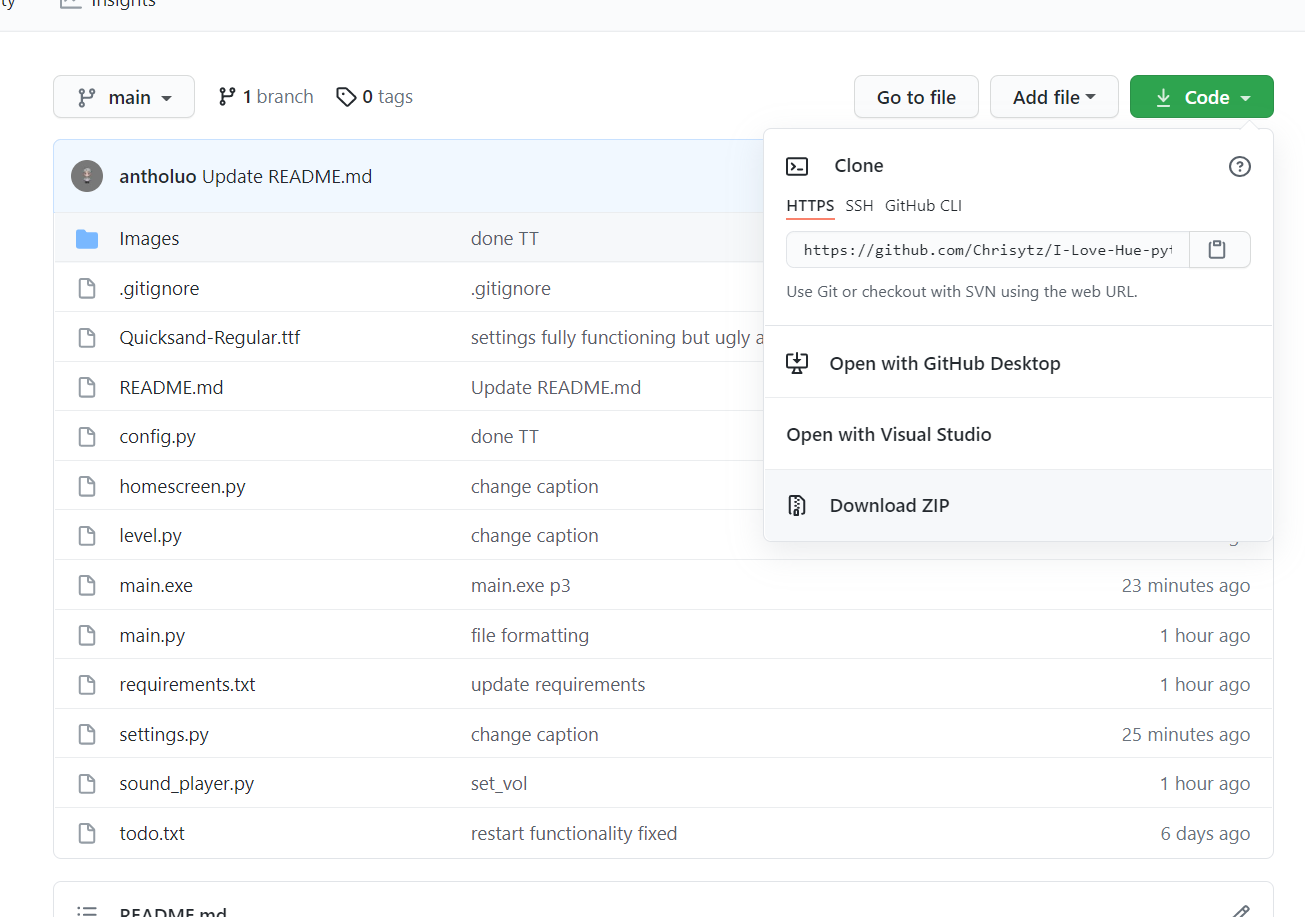This screenshot has width=1305, height=917.
Task: Open the antholuo author link
Action: [x=158, y=177]
